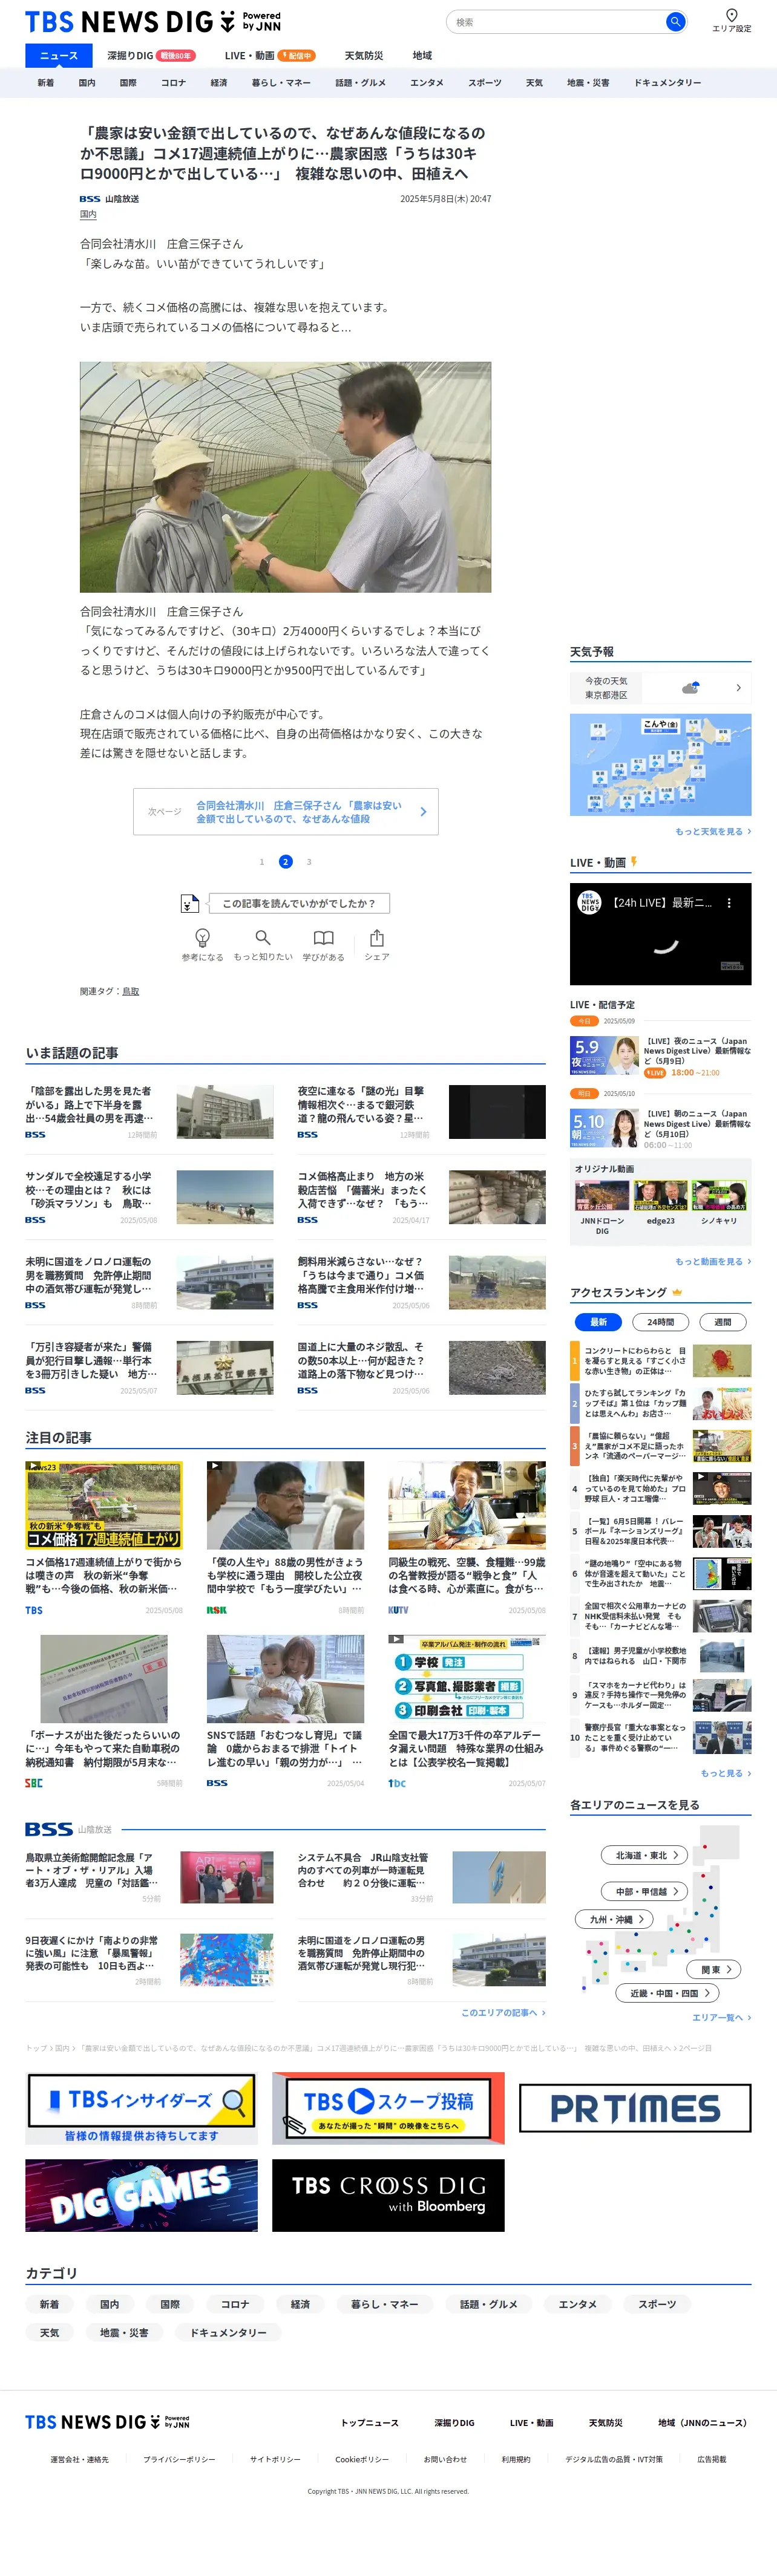Click このエリアの記事へ link

pos(503,2012)
